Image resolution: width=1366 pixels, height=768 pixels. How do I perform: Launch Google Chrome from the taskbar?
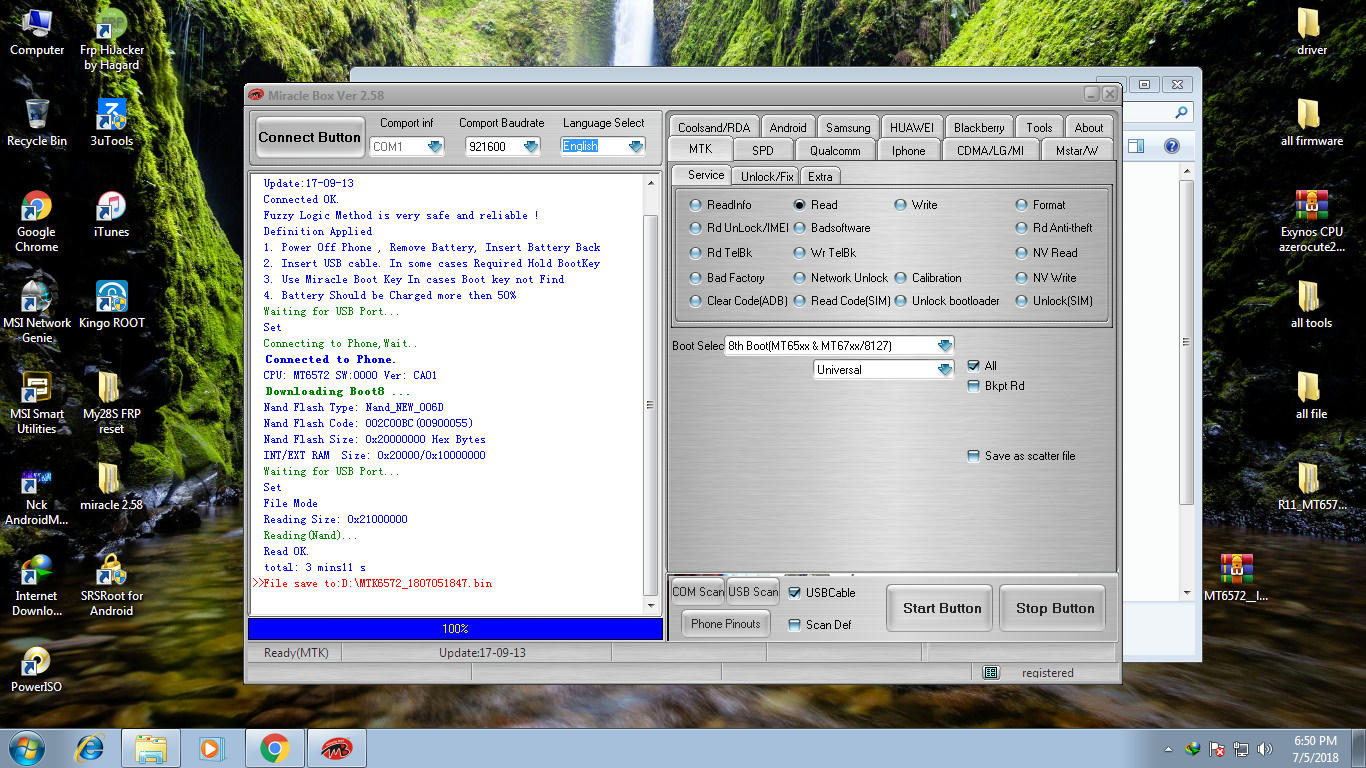pyautogui.click(x=274, y=747)
